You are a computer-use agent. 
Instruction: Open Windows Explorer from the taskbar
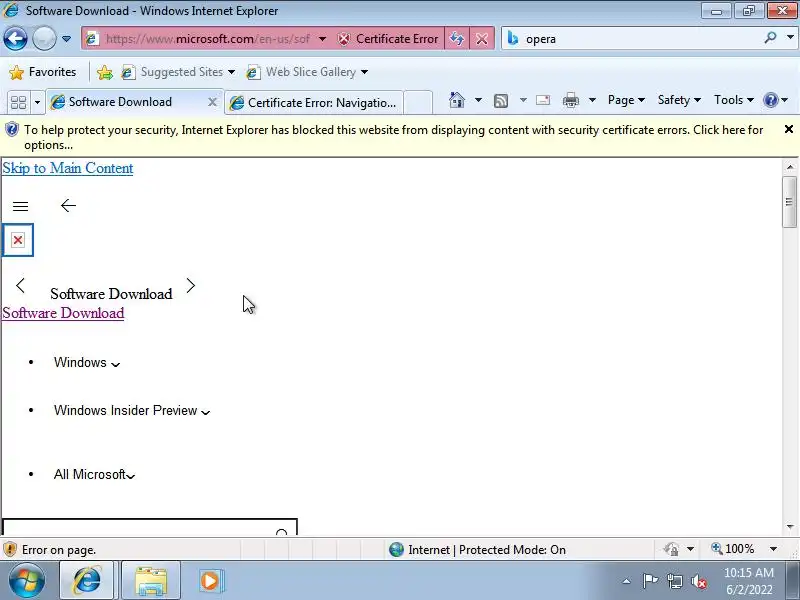(151, 581)
